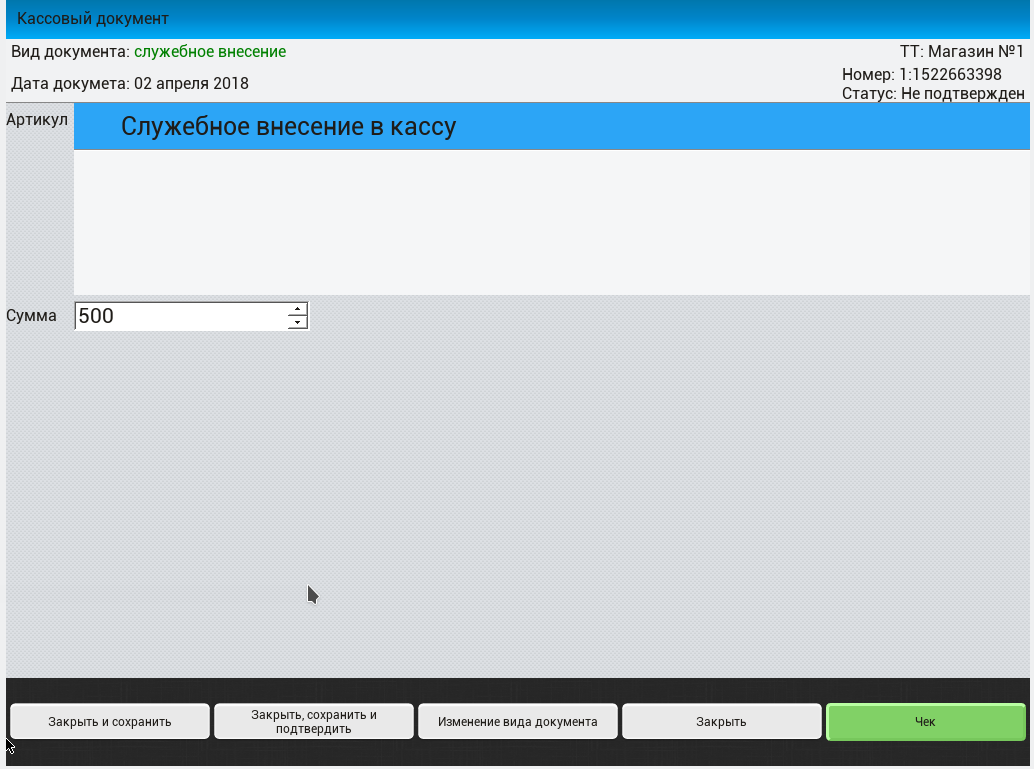
Task: Increase the Сумма value with up arrow
Action: click(297, 309)
